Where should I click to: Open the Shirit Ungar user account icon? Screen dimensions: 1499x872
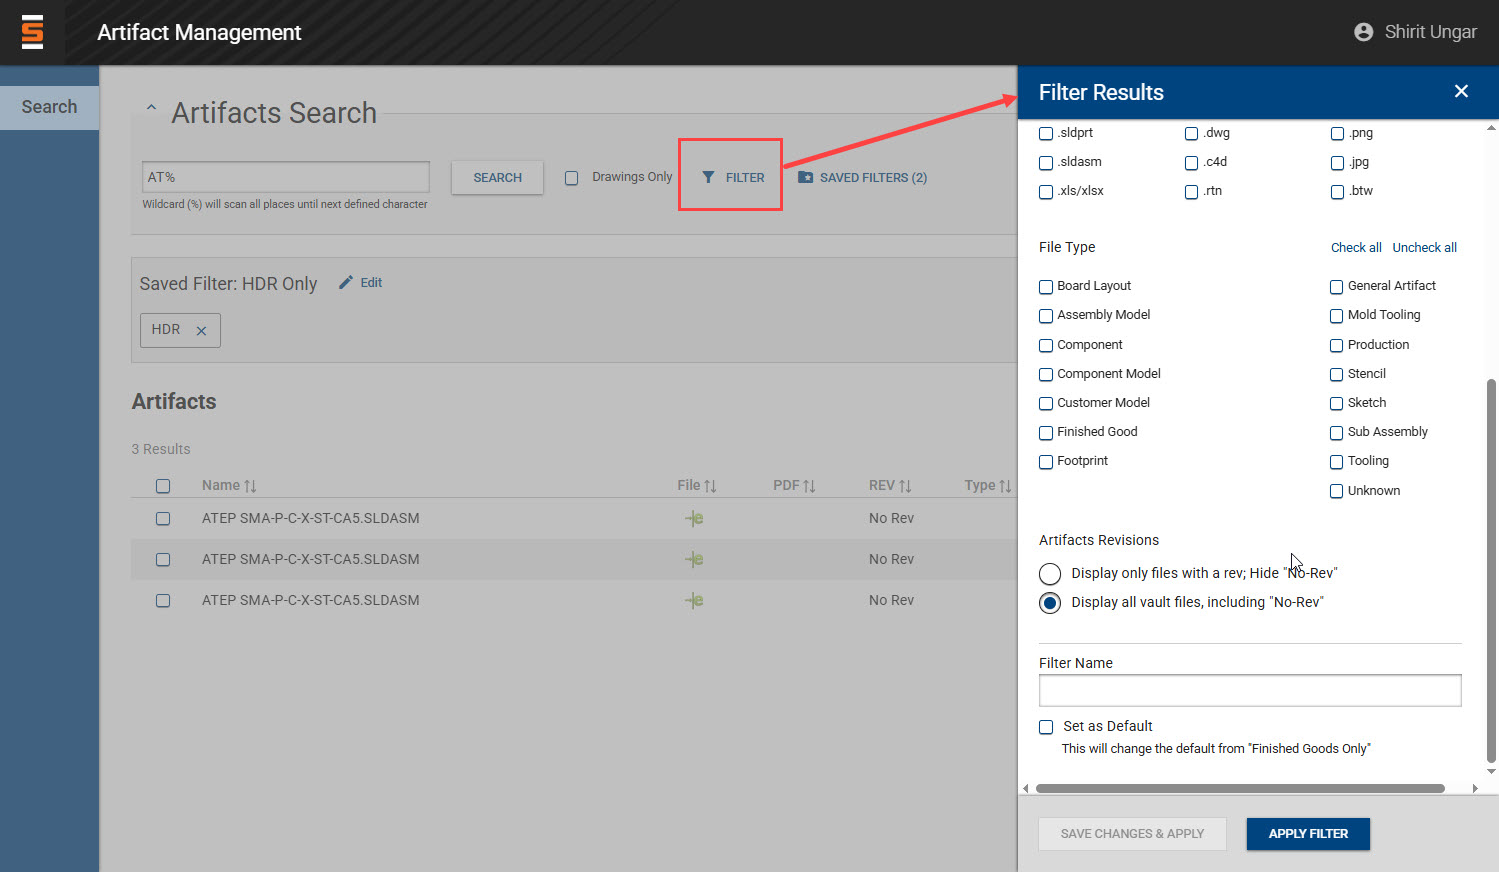click(1363, 32)
